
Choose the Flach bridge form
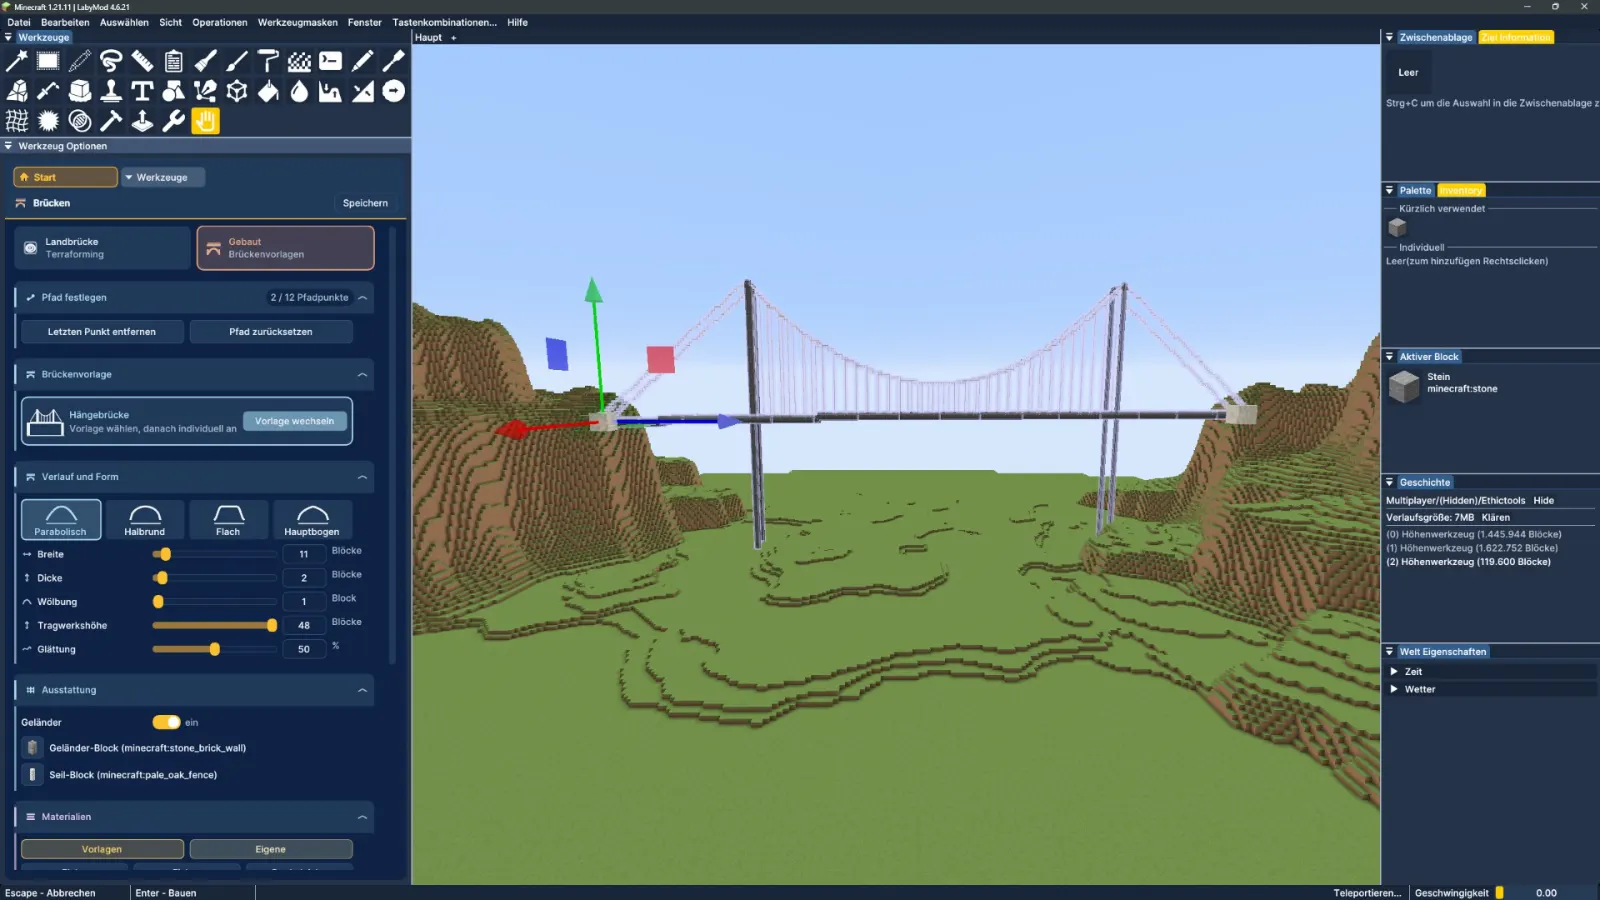click(228, 520)
